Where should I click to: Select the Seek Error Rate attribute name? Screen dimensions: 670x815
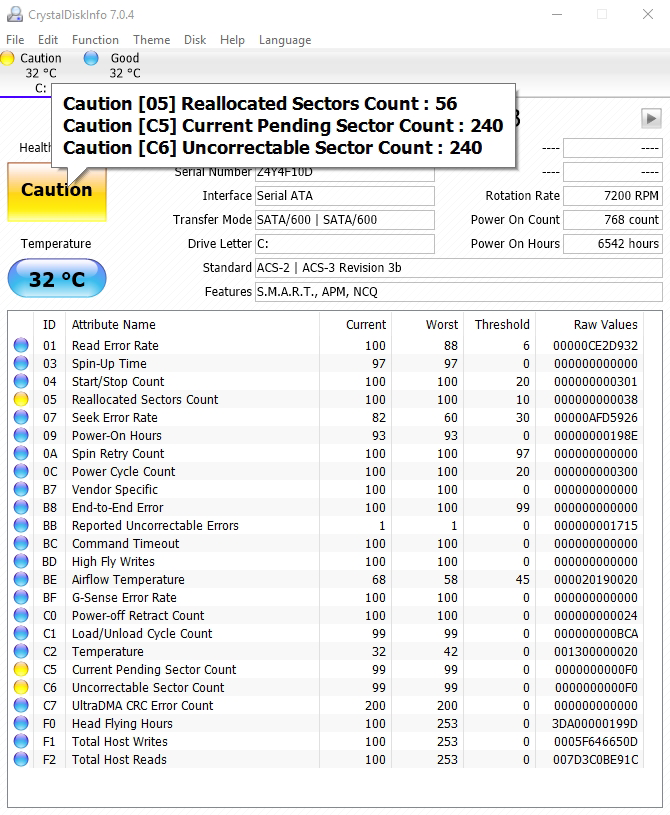click(114, 417)
